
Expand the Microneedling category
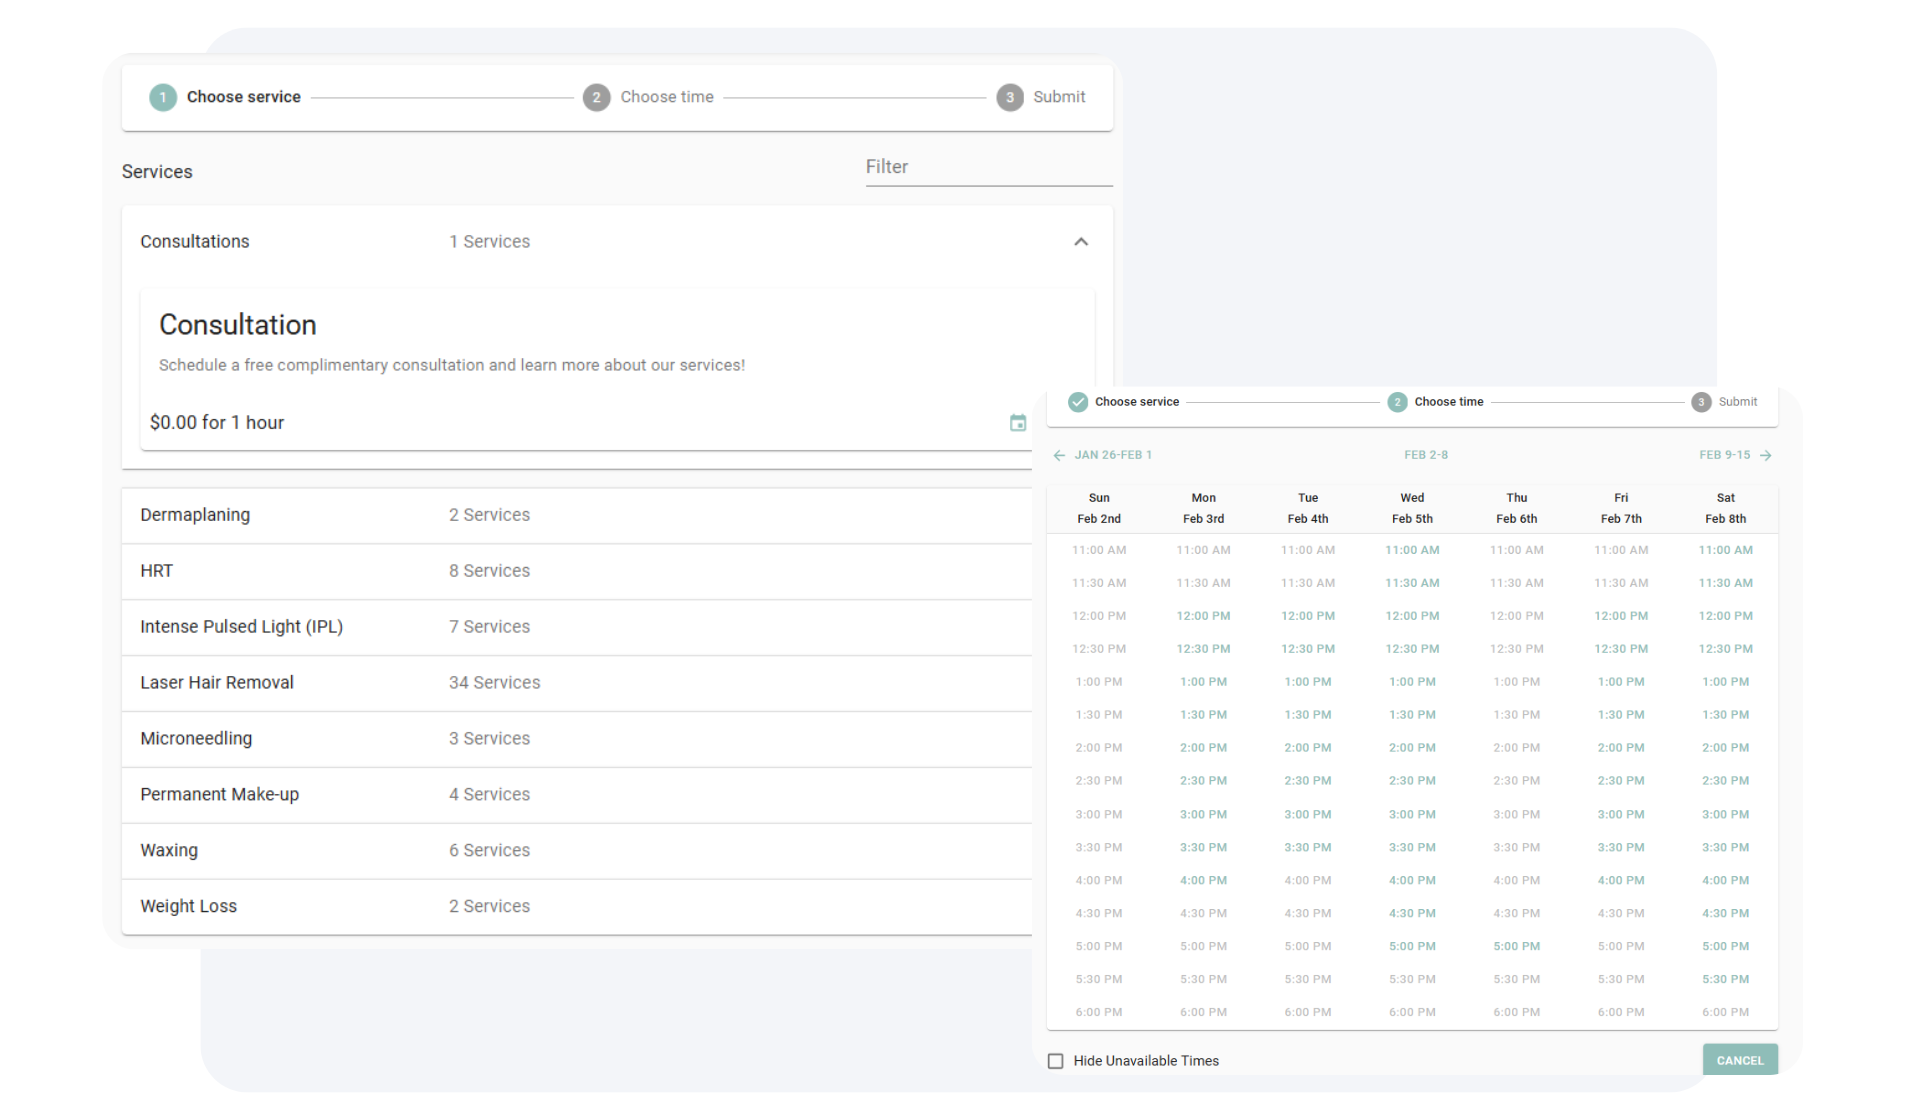577,739
